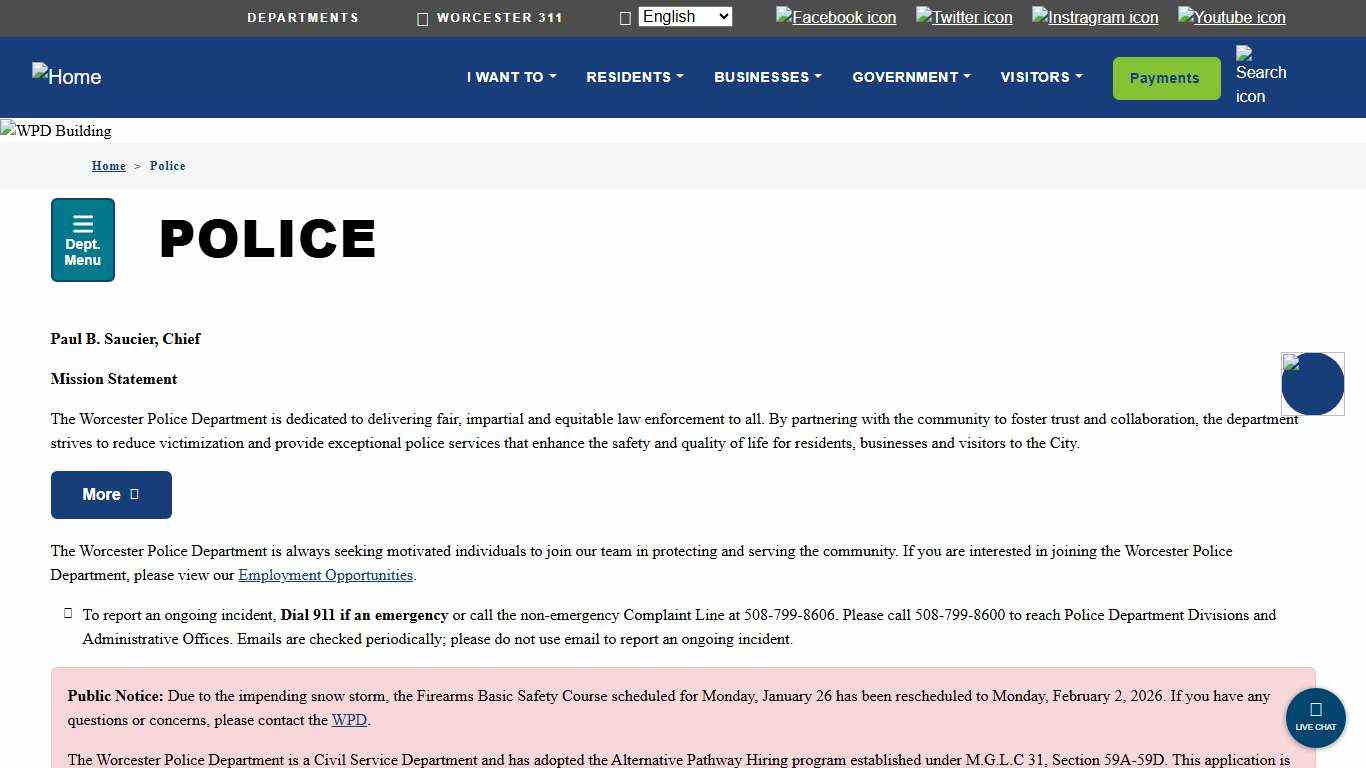Screen dimensions: 1366x768
Task: Go to the Home logo
Action: (67, 77)
